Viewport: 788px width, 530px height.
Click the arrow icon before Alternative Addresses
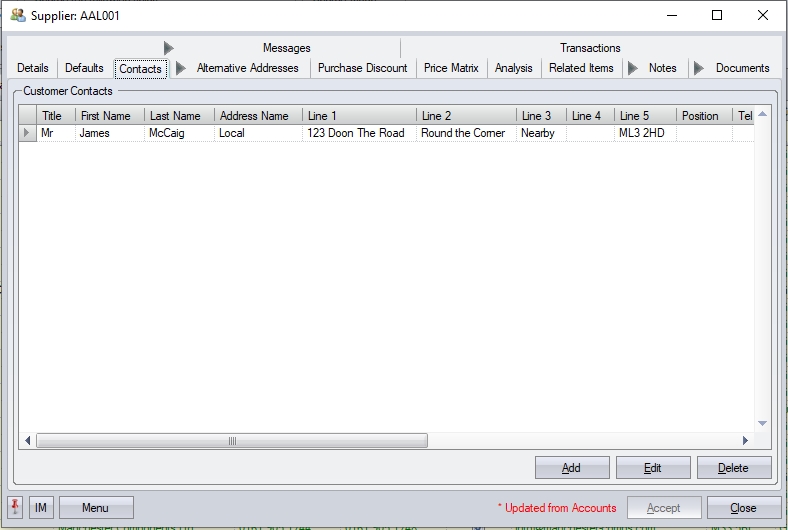click(x=181, y=68)
